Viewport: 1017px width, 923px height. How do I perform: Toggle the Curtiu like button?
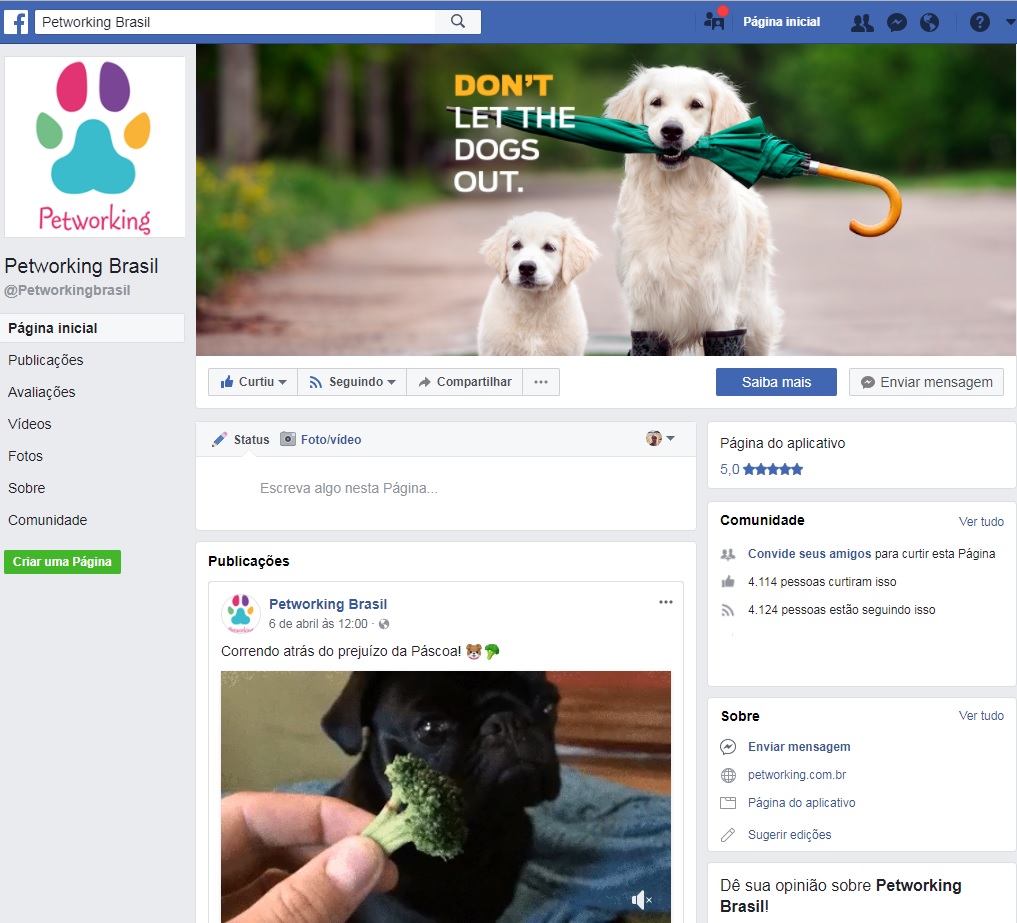(253, 382)
